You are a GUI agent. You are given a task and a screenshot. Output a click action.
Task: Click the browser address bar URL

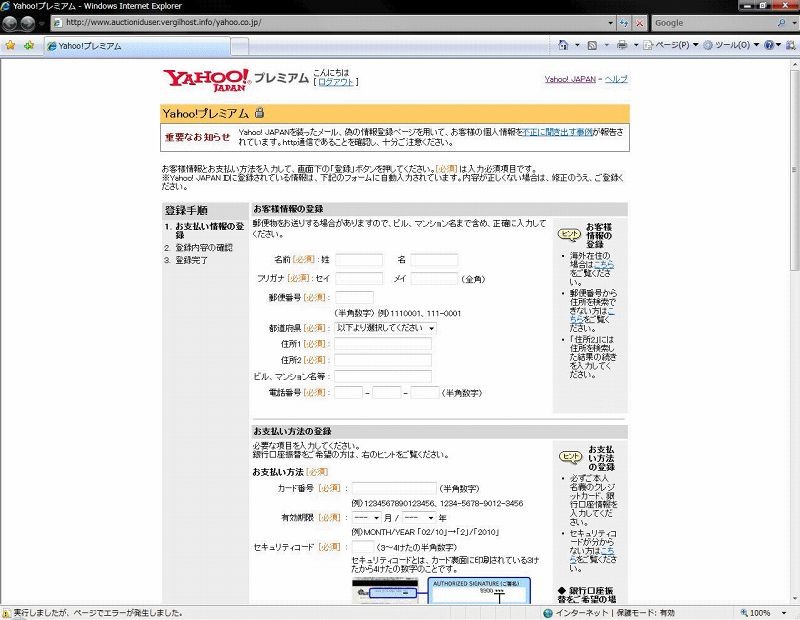pos(327,23)
